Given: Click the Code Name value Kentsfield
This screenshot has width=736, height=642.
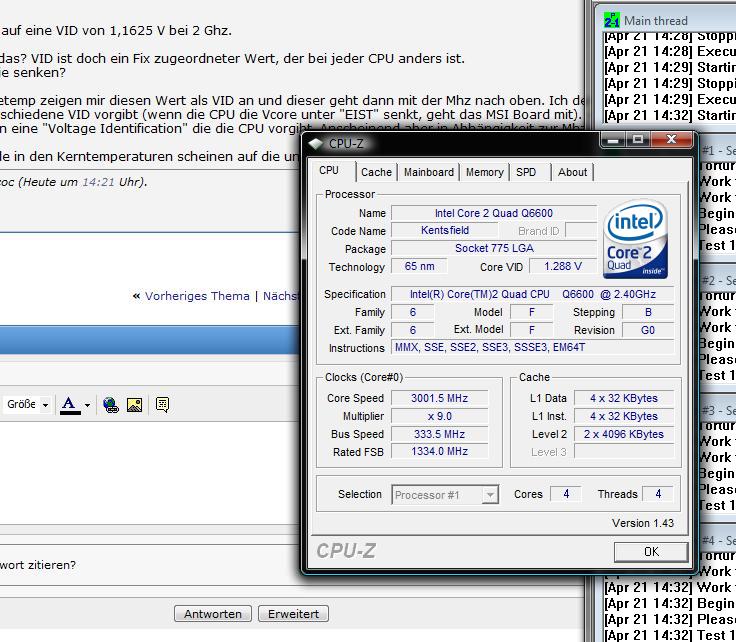Looking at the screenshot, I should (445, 230).
